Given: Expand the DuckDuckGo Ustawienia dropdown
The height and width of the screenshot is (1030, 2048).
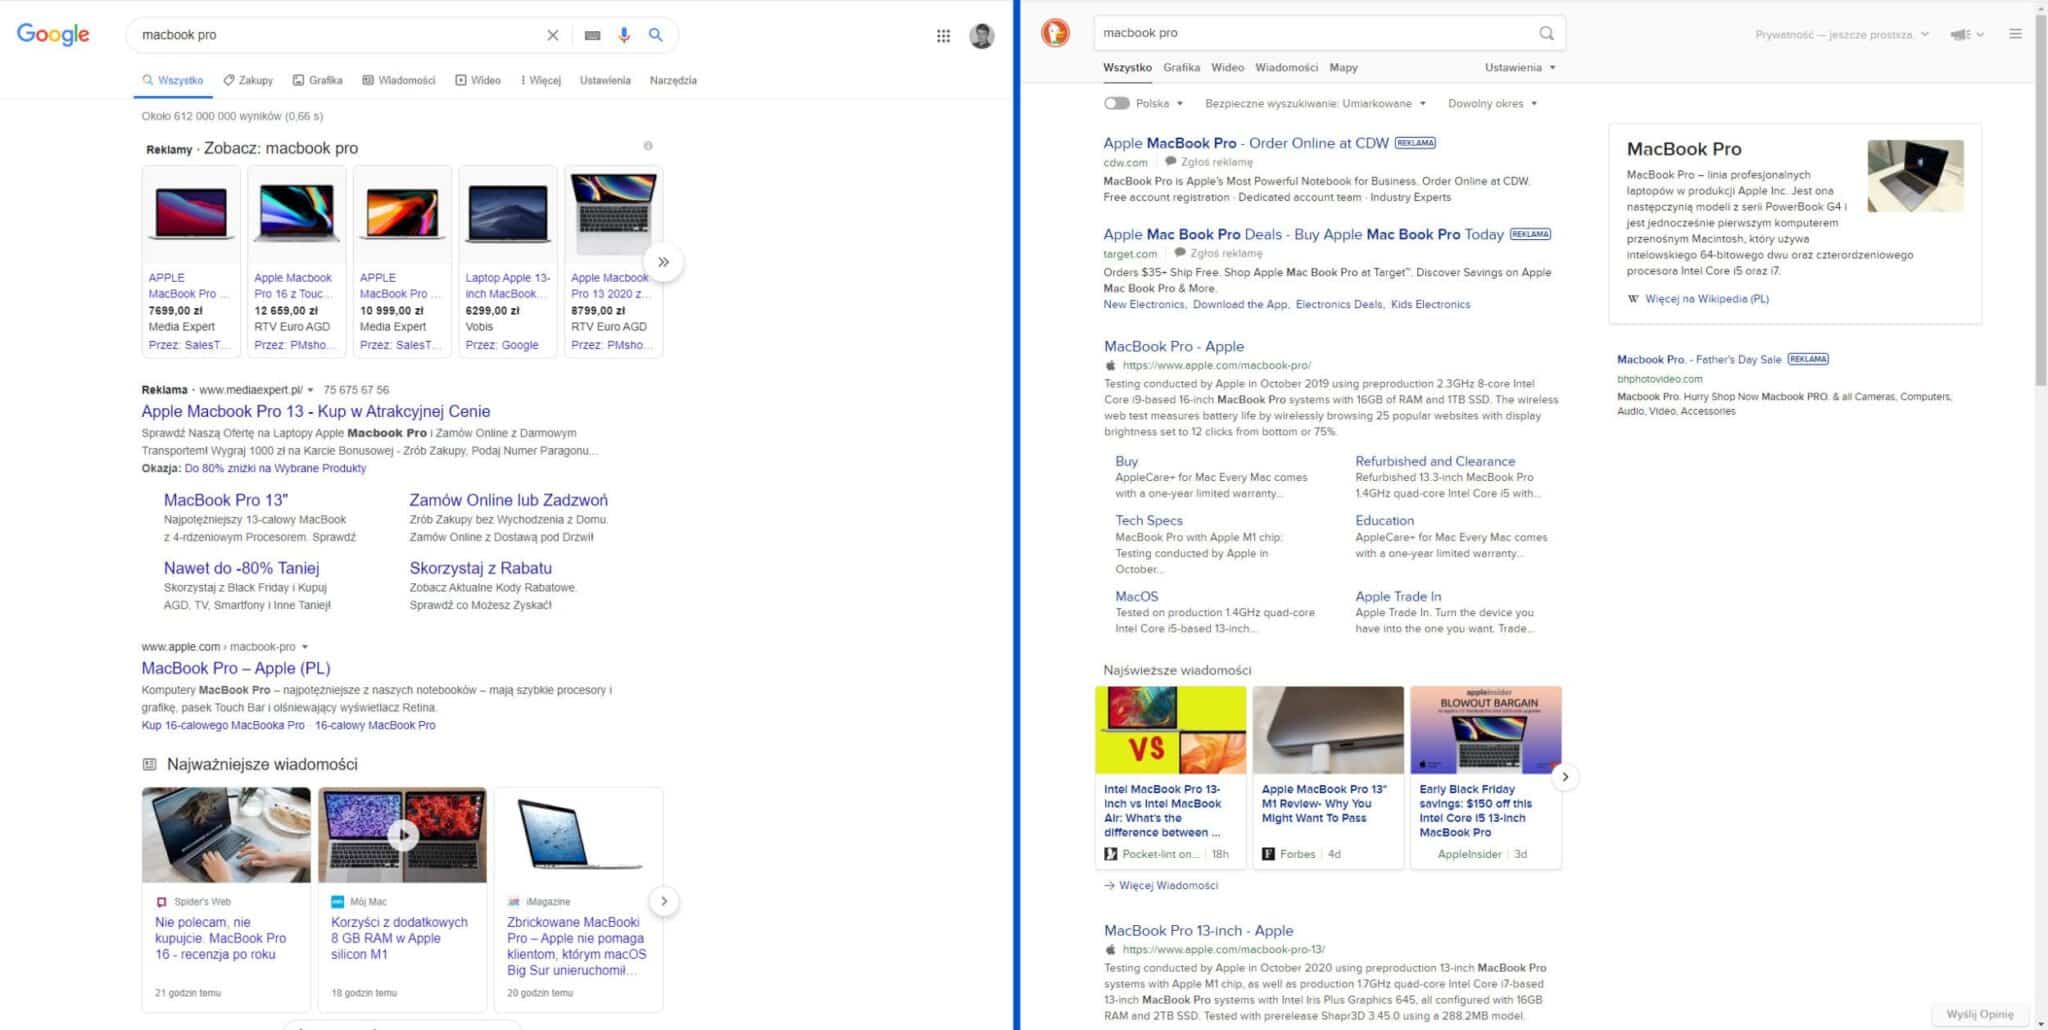Looking at the screenshot, I should pyautogui.click(x=1519, y=67).
